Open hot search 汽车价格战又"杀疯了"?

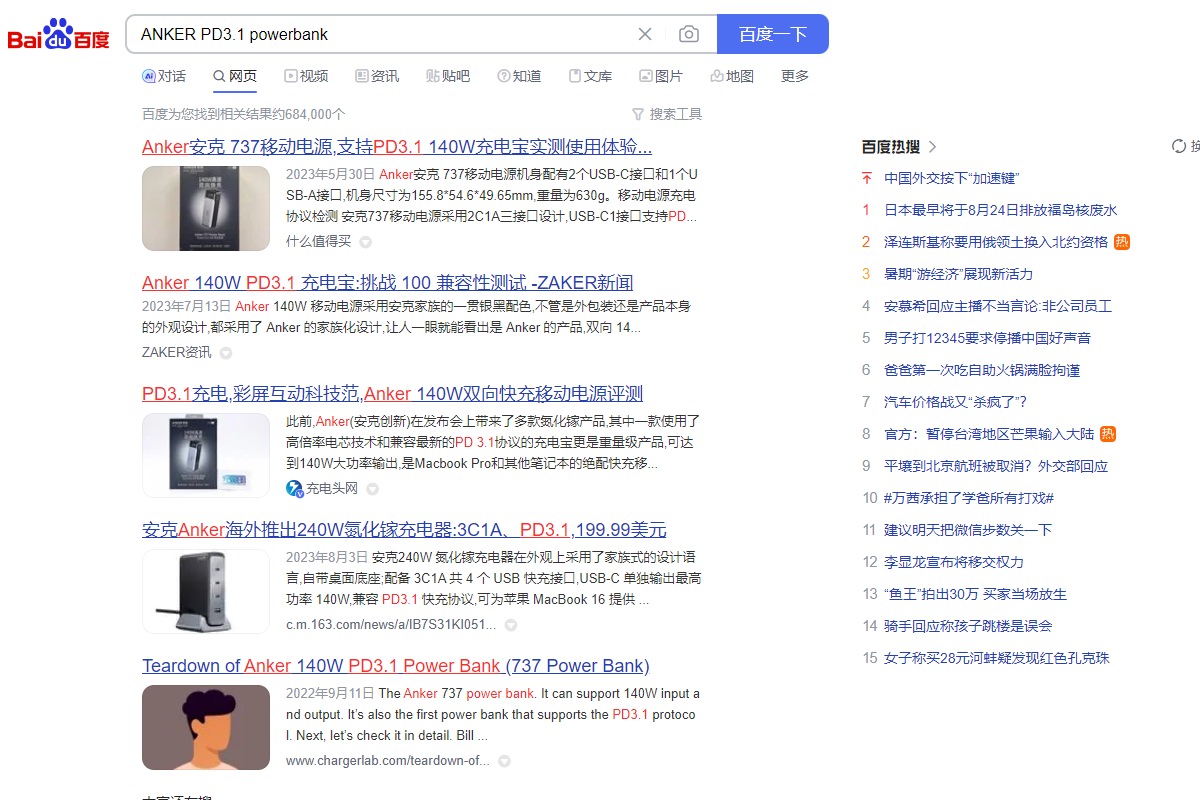pos(956,402)
